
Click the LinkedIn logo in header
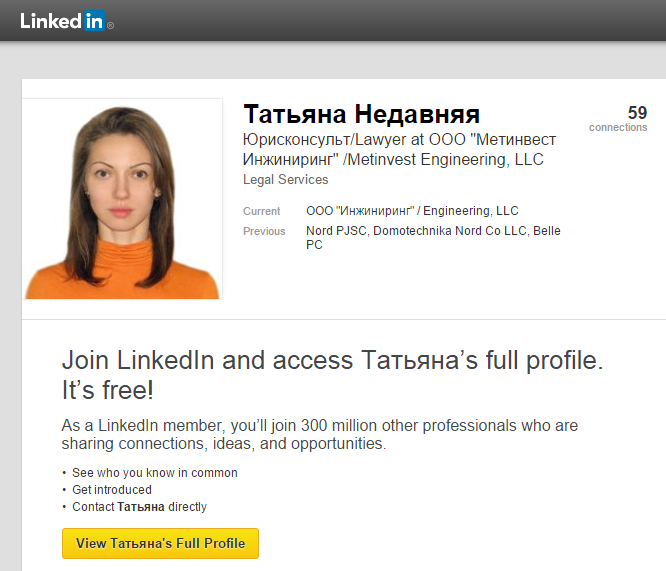click(67, 21)
